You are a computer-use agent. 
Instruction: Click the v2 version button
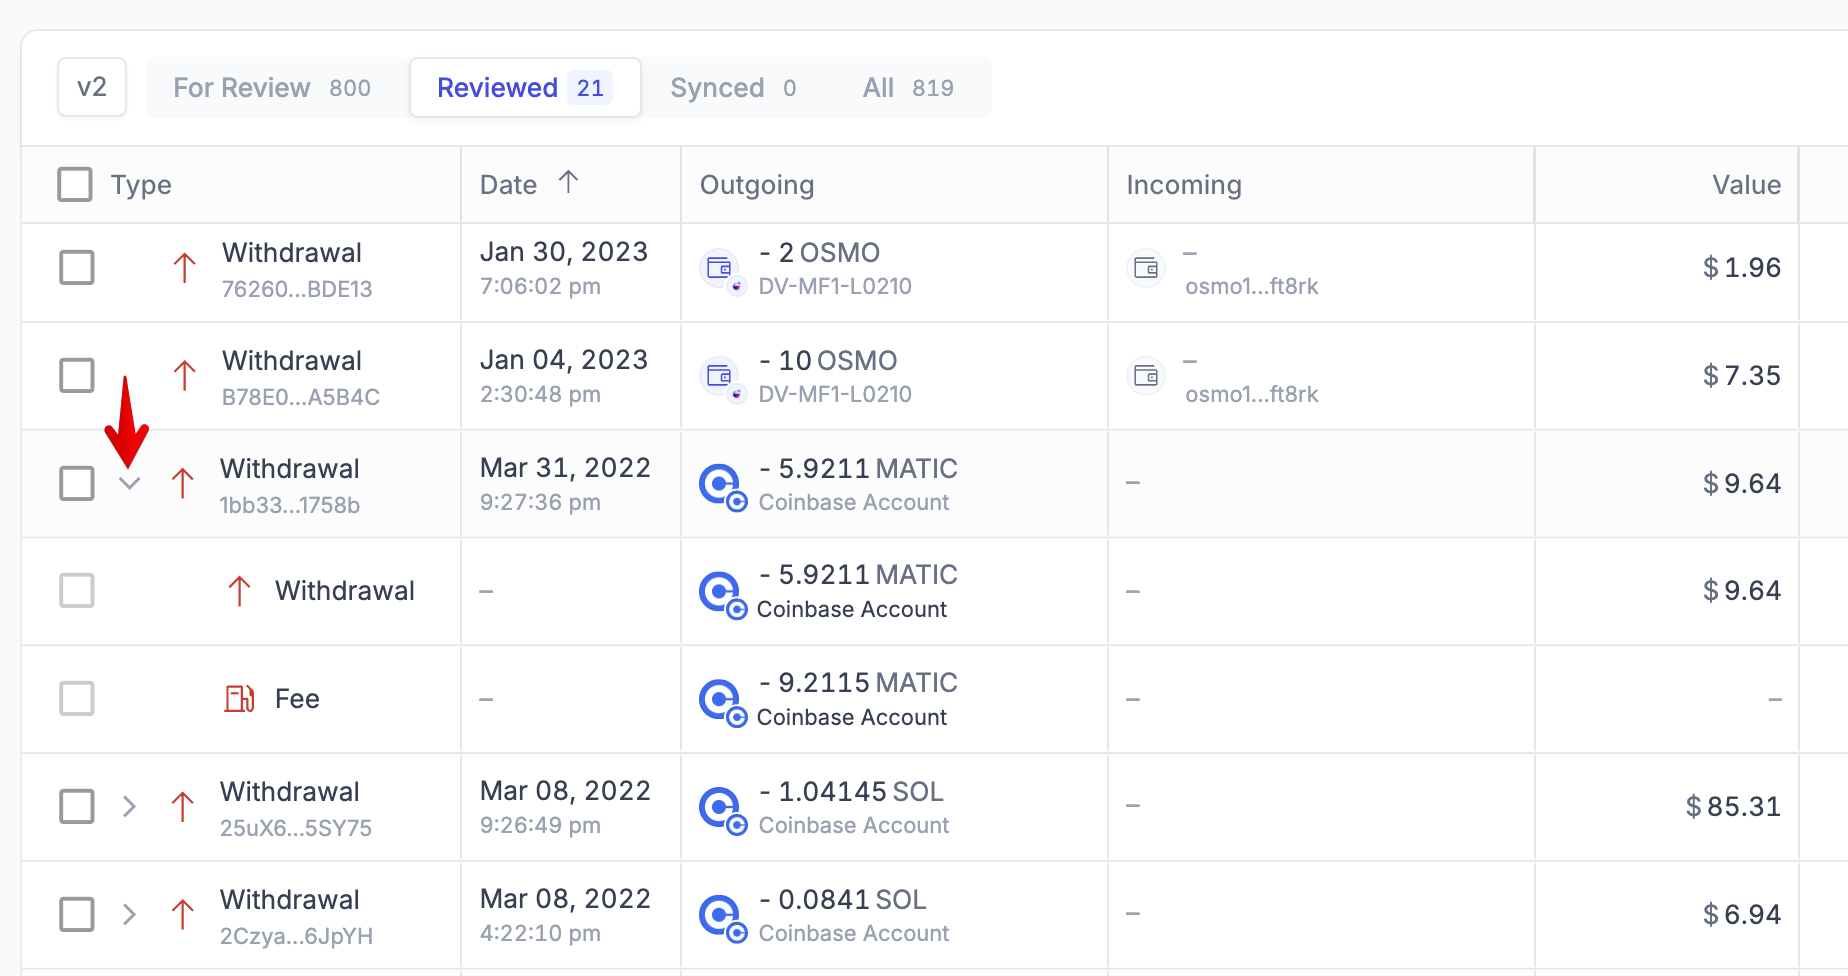point(92,88)
